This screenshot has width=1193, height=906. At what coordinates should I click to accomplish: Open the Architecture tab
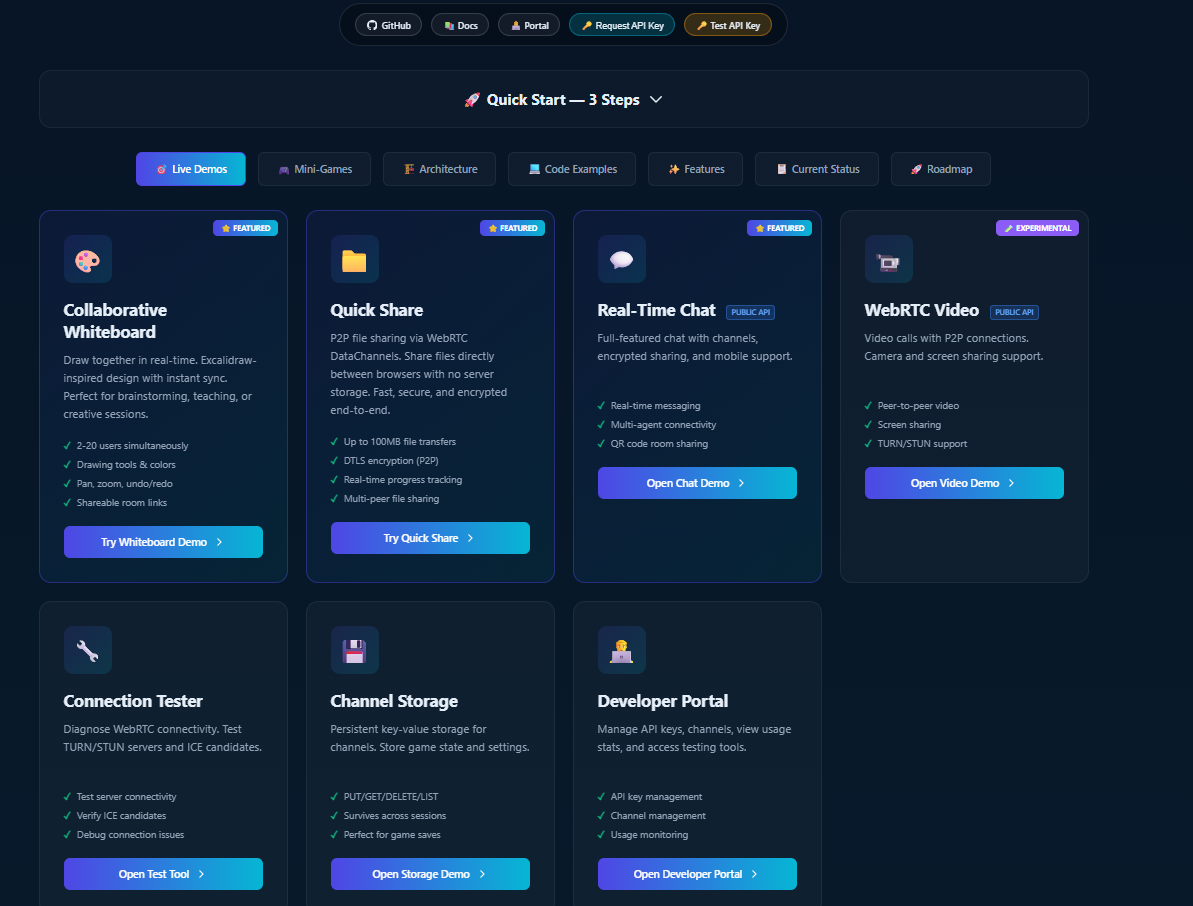439,168
